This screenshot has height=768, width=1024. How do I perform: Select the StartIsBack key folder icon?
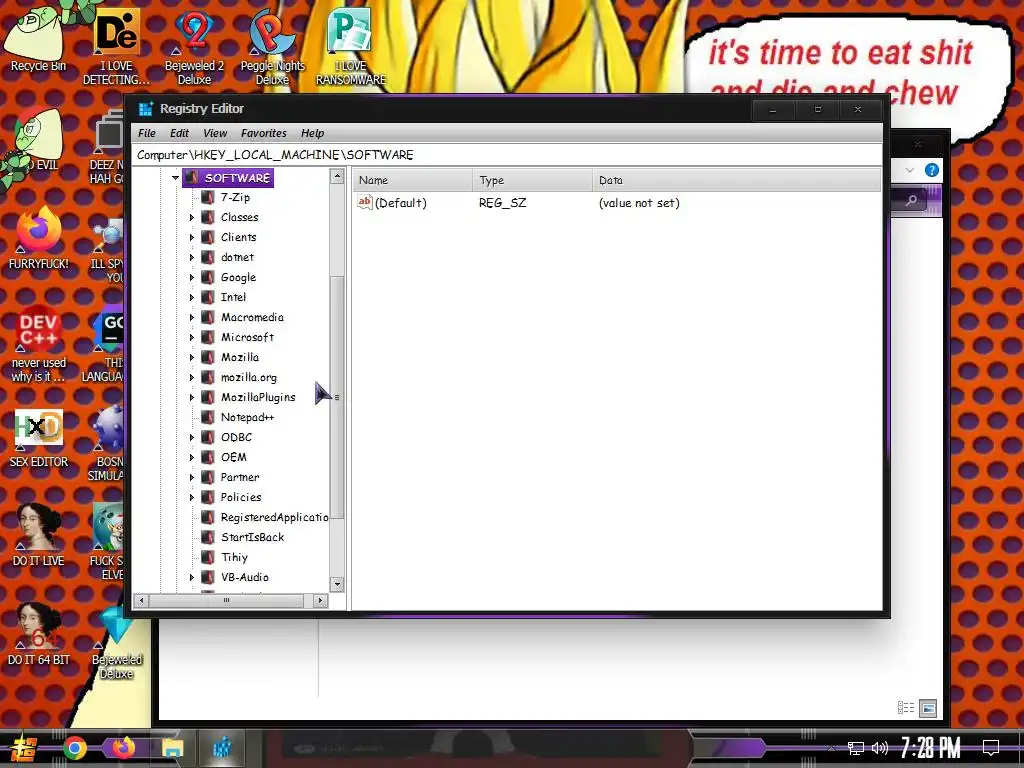tap(208, 537)
